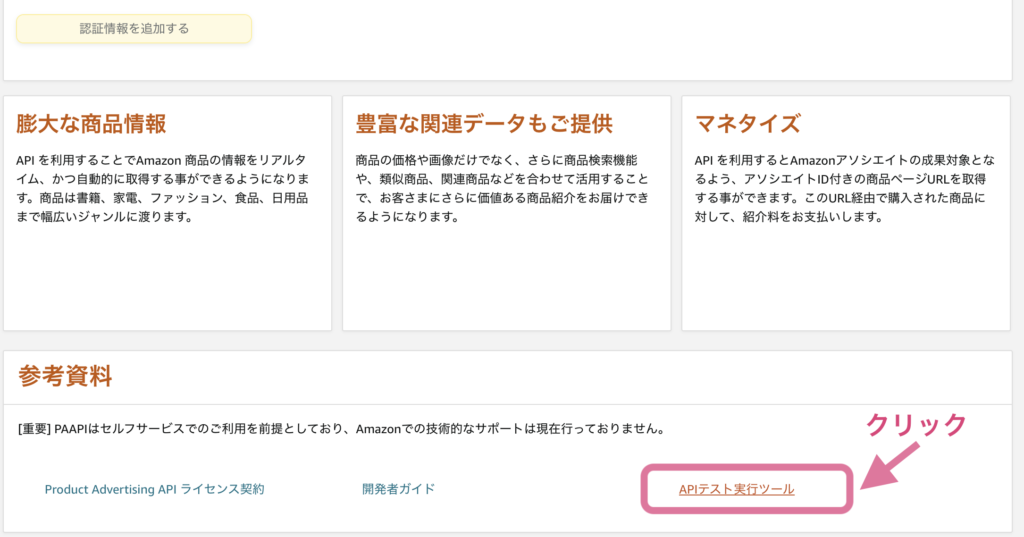This screenshot has height=537, width=1024.
Task: Select the マネタイズ heading
Action: [748, 123]
